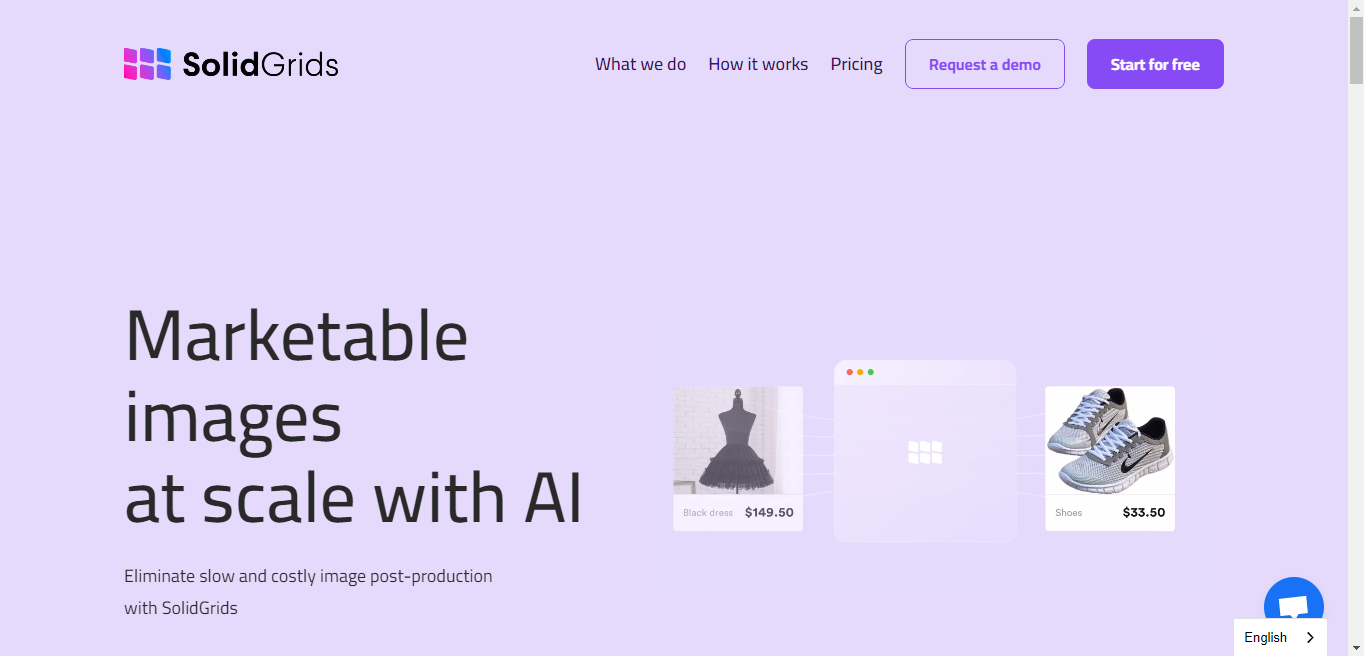Go to How it works section
This screenshot has height=656, width=1364.
758,64
